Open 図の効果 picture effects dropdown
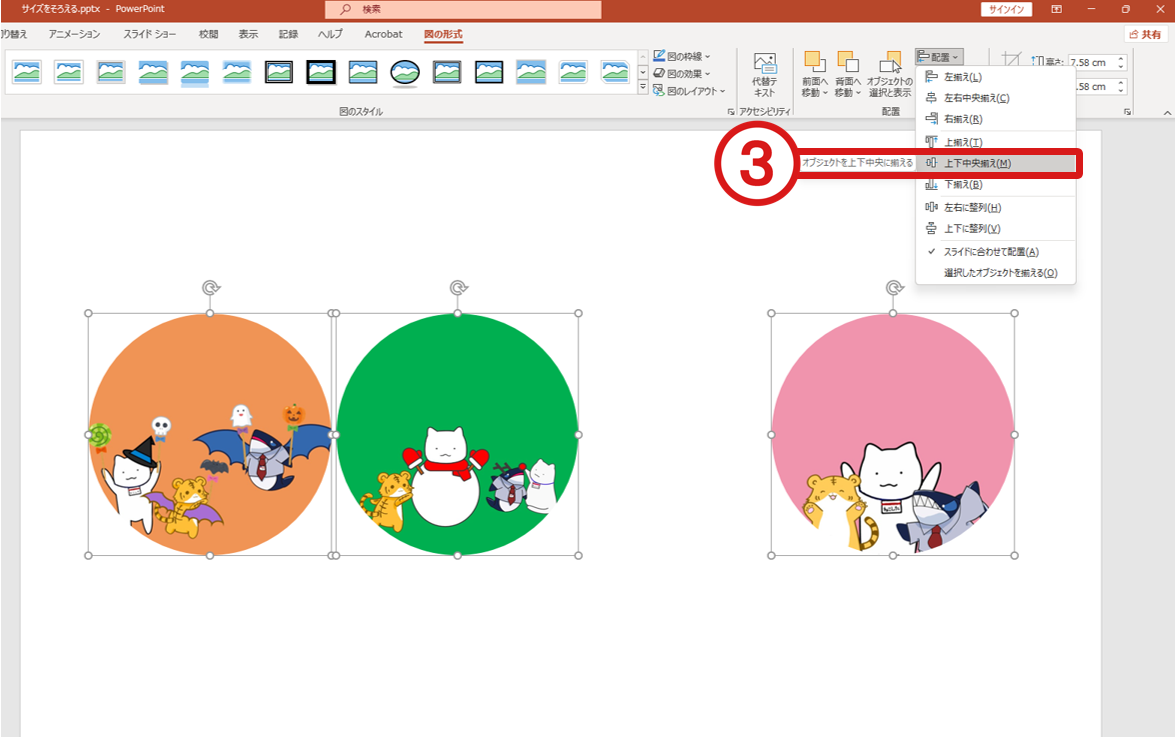Viewport: 1175px width, 737px height. (x=682, y=73)
